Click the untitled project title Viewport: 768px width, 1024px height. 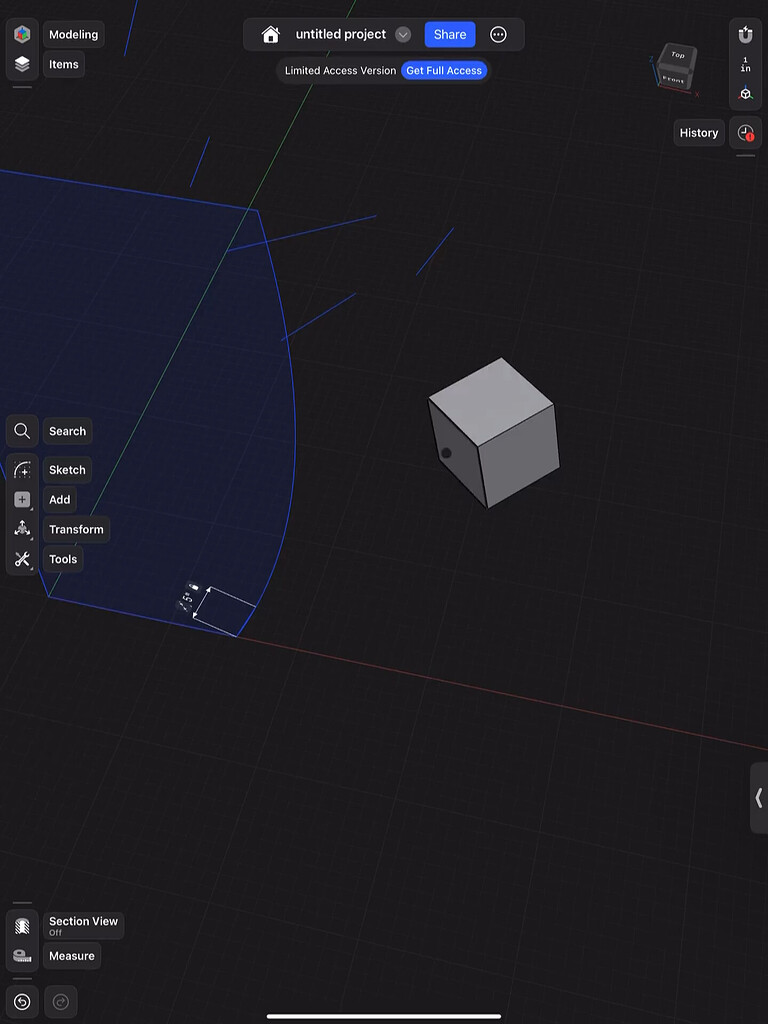[340, 35]
